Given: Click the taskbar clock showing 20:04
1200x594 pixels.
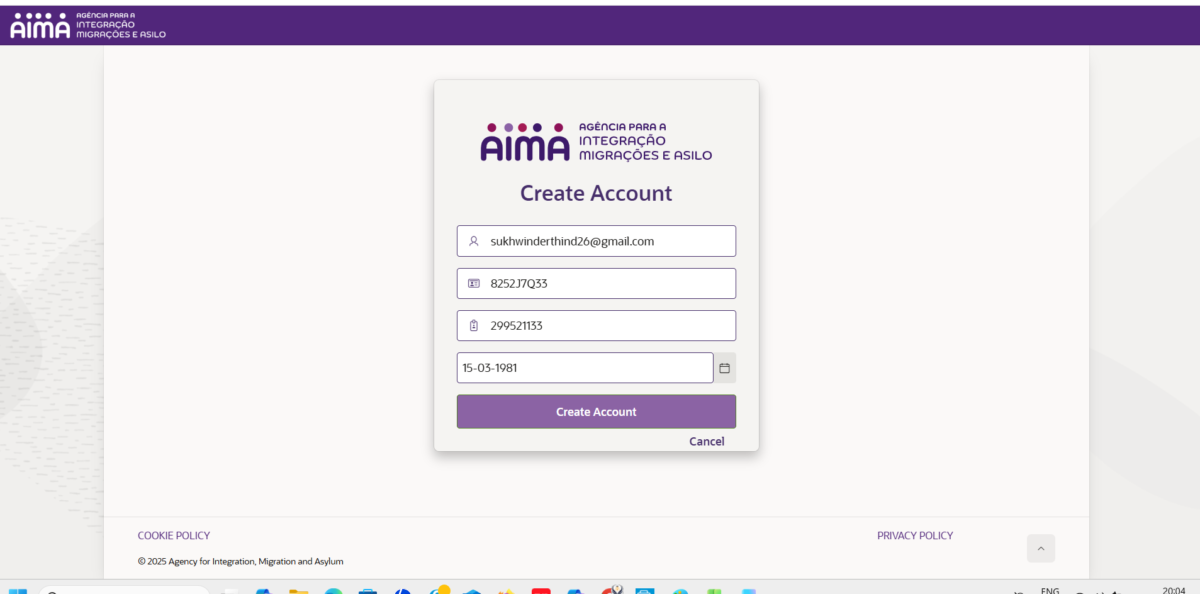Looking at the screenshot, I should tap(1174, 590).
